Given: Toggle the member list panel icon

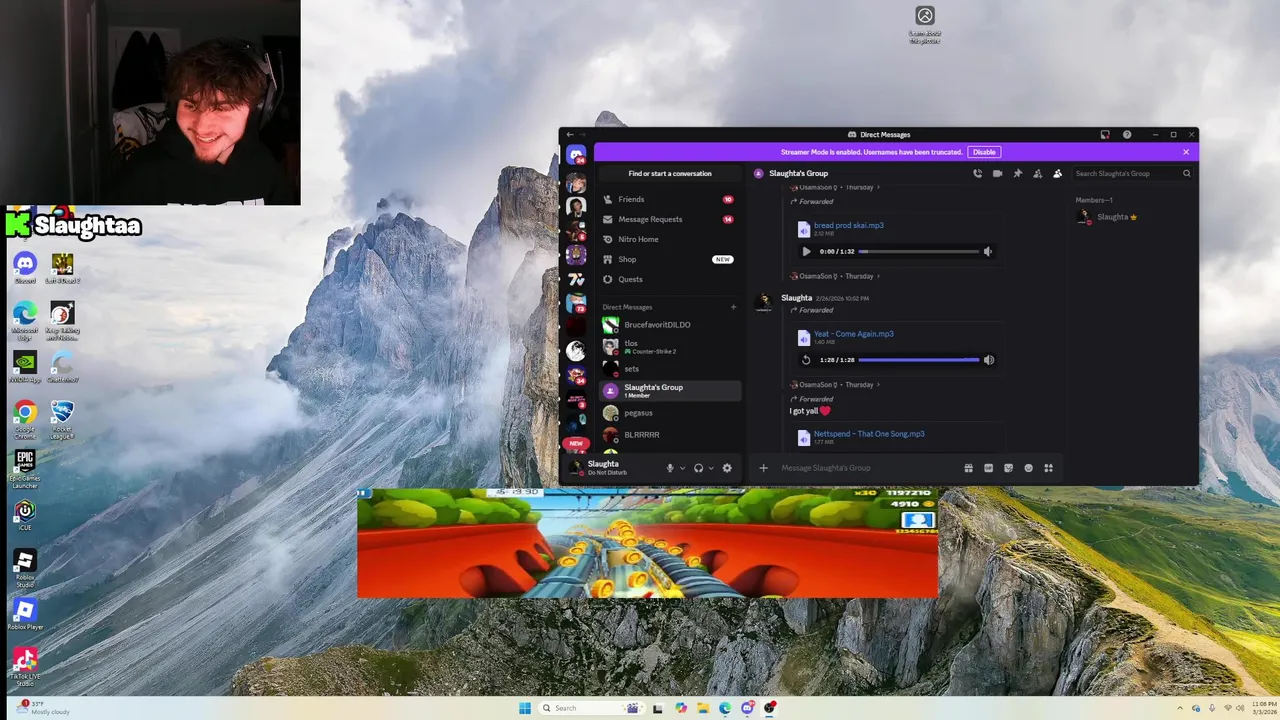Looking at the screenshot, I should [x=1057, y=173].
